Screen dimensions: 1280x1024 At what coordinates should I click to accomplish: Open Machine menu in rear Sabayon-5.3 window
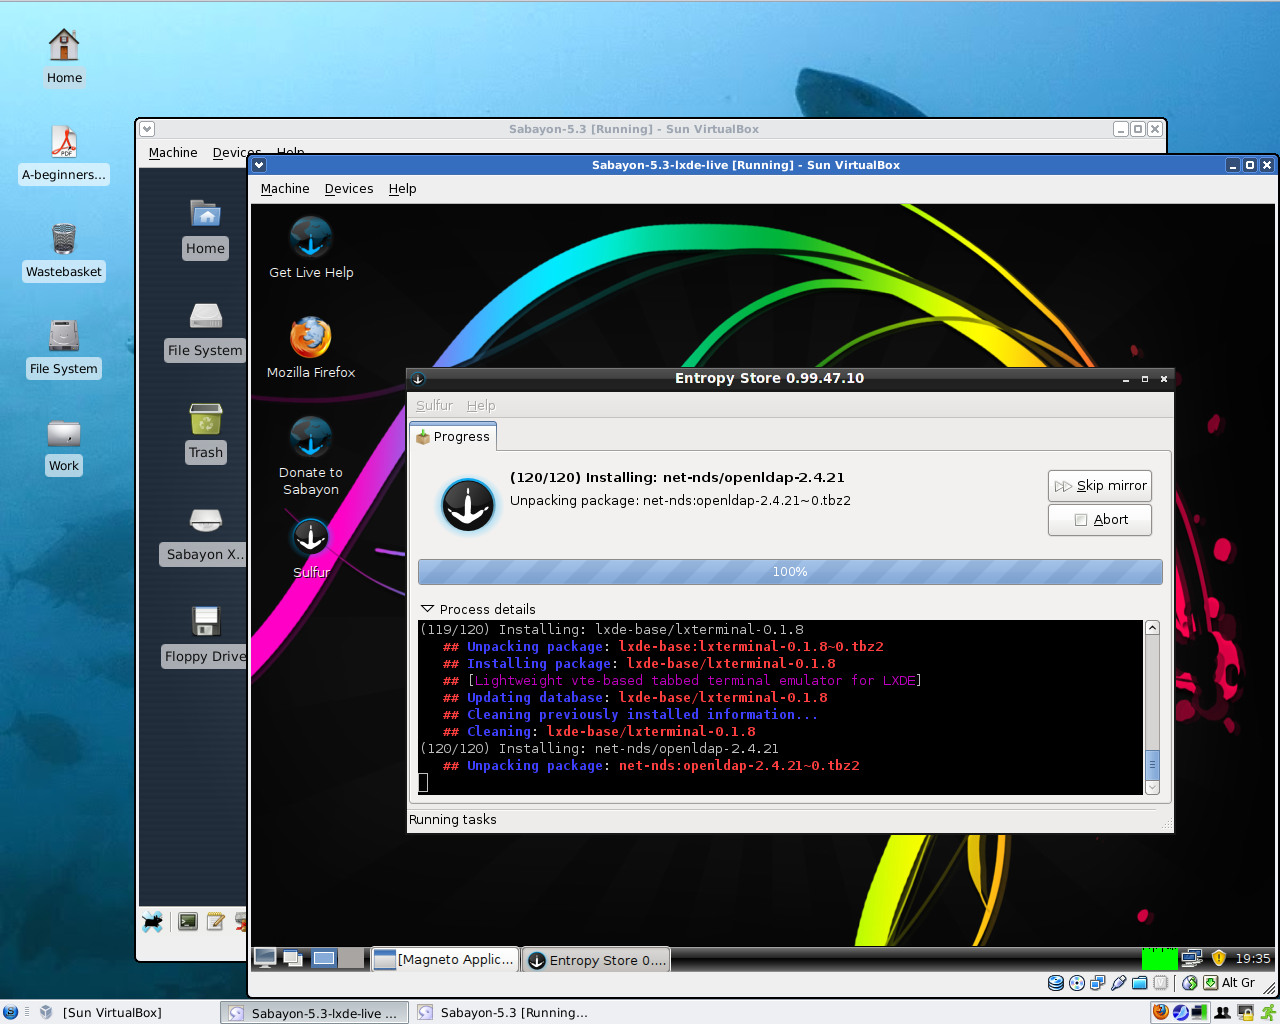[173, 153]
